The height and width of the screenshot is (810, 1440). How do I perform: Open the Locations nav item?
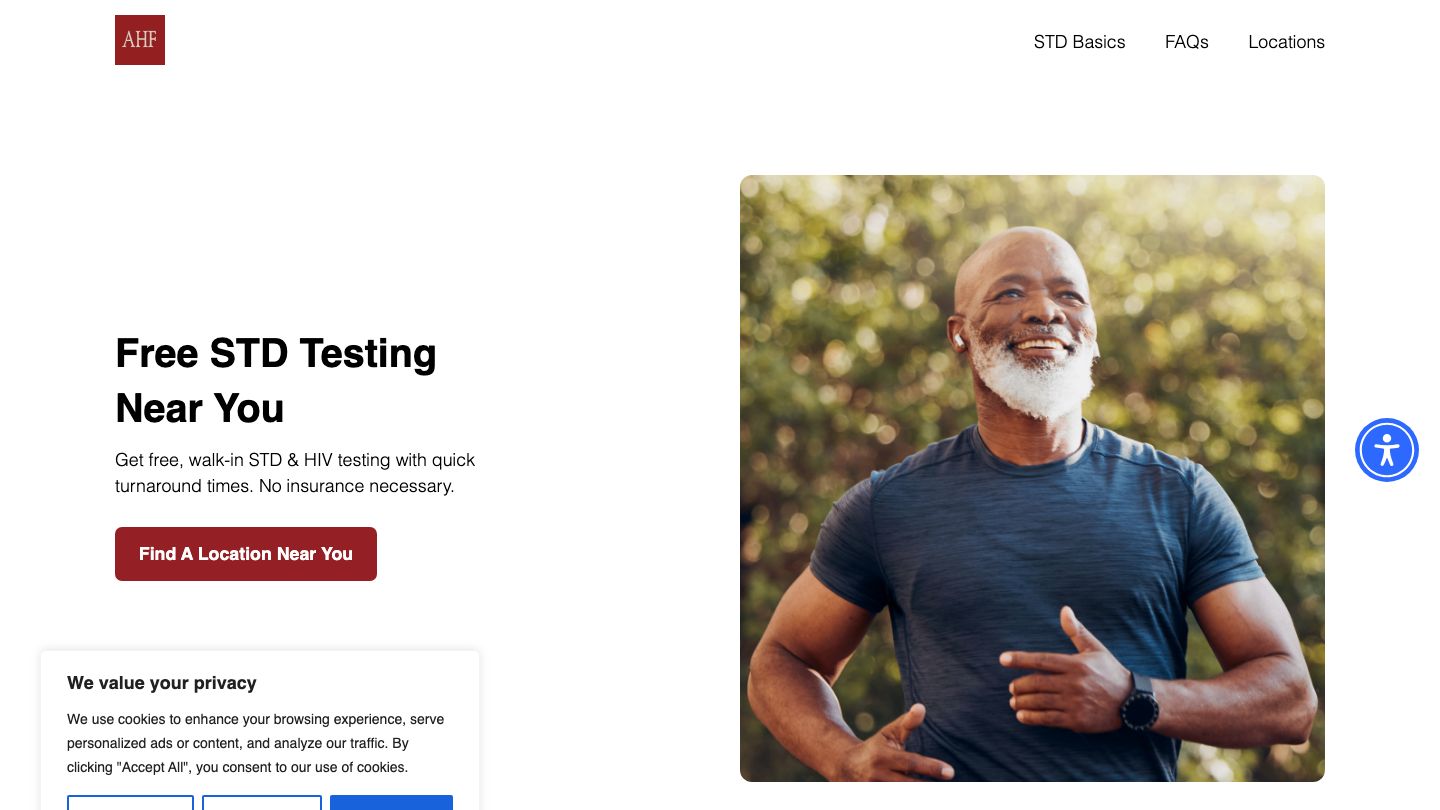click(1286, 42)
